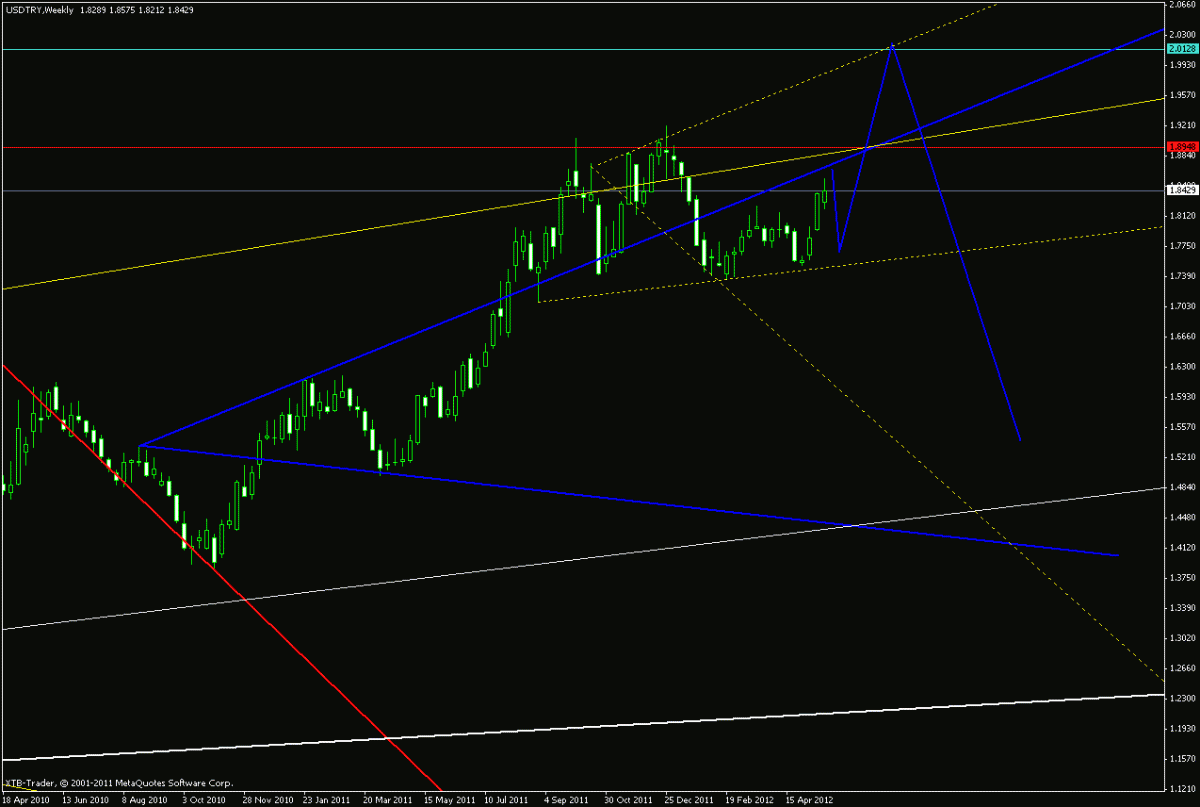This screenshot has height=807, width=1200.
Task: Select the white 1.8429 current price tag
Action: coord(1181,190)
